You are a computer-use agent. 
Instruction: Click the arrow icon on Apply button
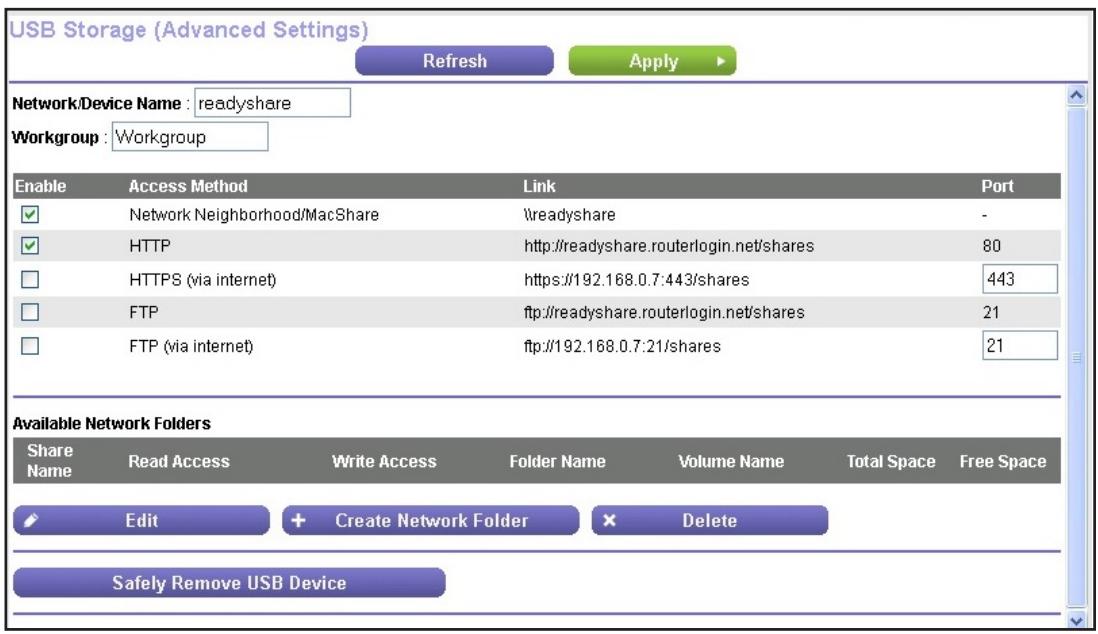point(721,62)
